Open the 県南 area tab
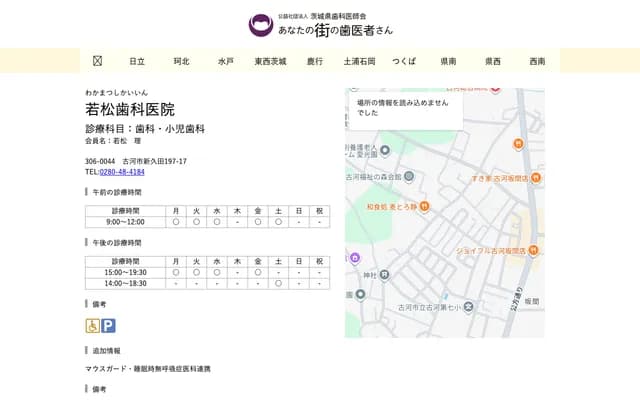The image size is (640, 400). 448,61
